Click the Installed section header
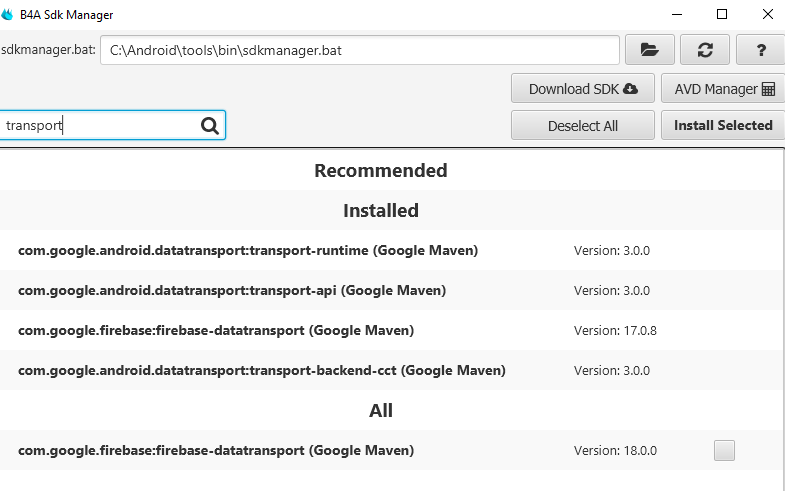This screenshot has height=491, width=785. point(381,210)
